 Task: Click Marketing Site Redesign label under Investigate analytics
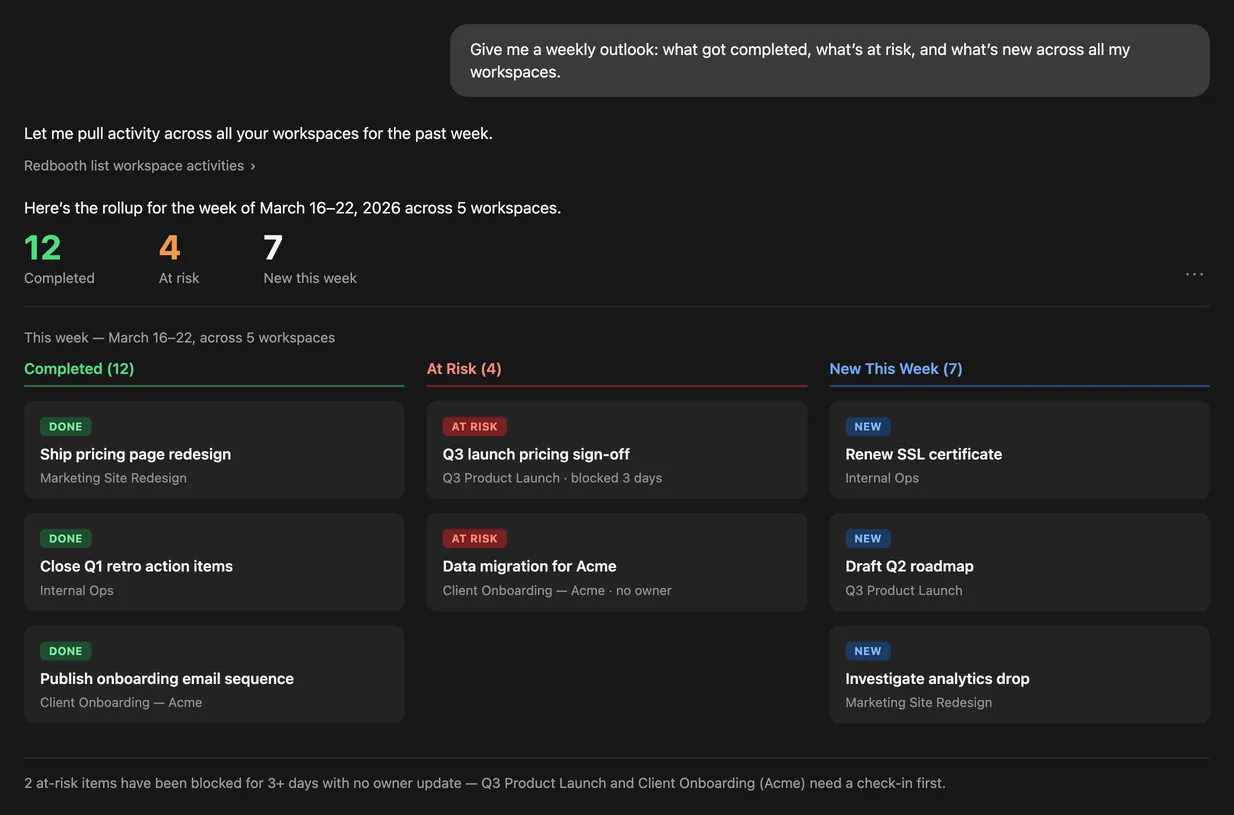coord(919,703)
